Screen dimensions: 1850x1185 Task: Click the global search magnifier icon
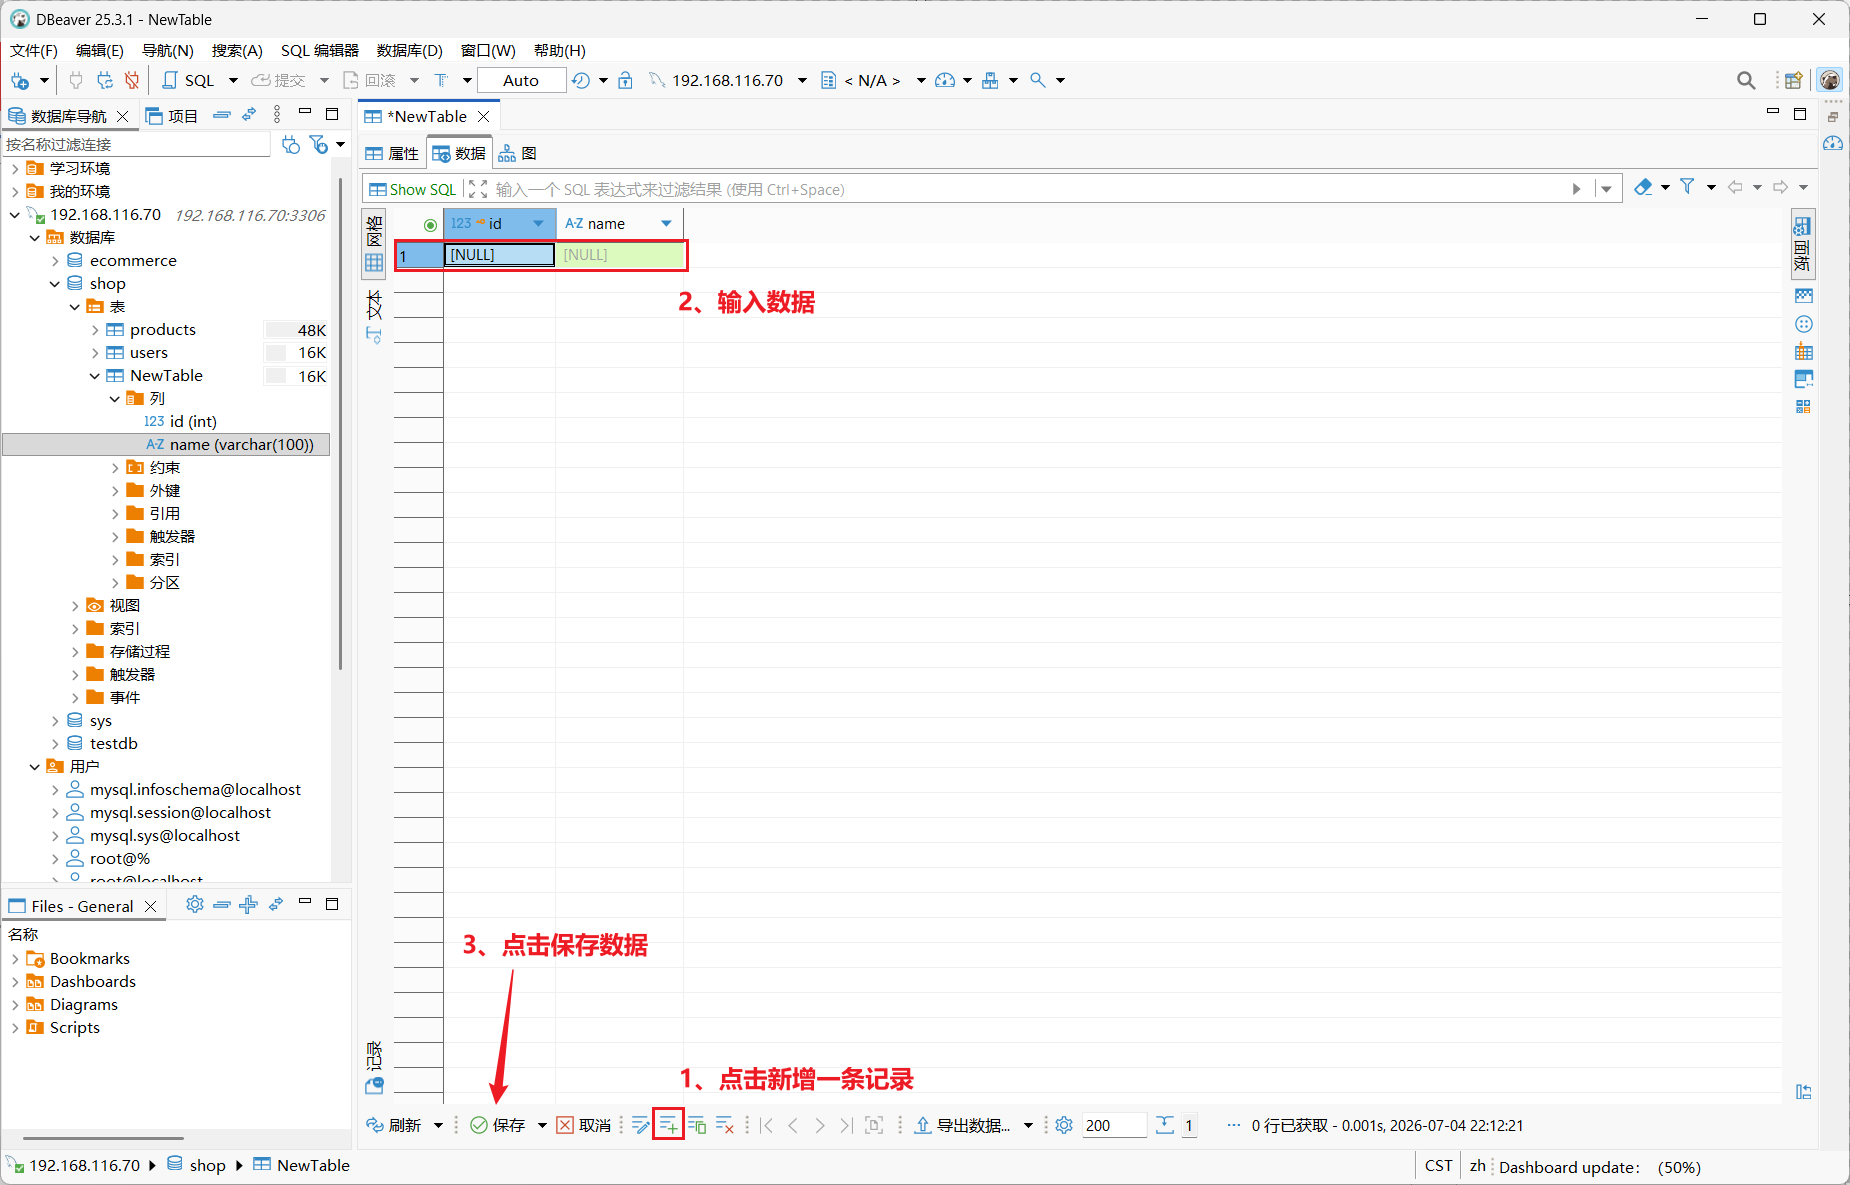(1746, 80)
